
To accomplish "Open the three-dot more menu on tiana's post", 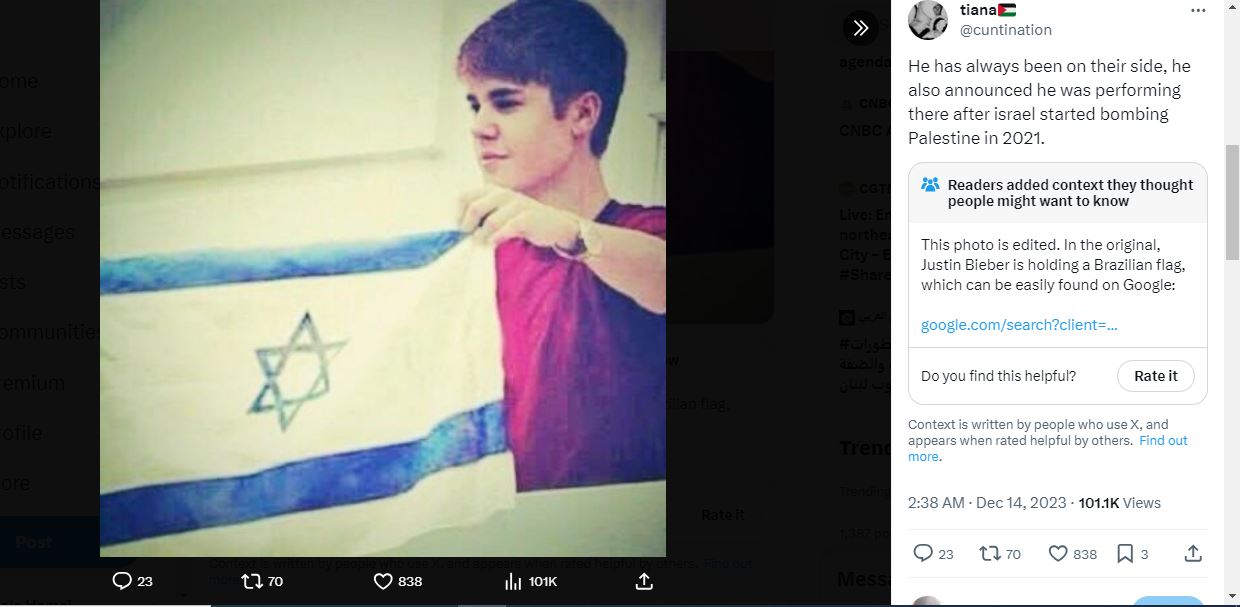I will click(1198, 10).
